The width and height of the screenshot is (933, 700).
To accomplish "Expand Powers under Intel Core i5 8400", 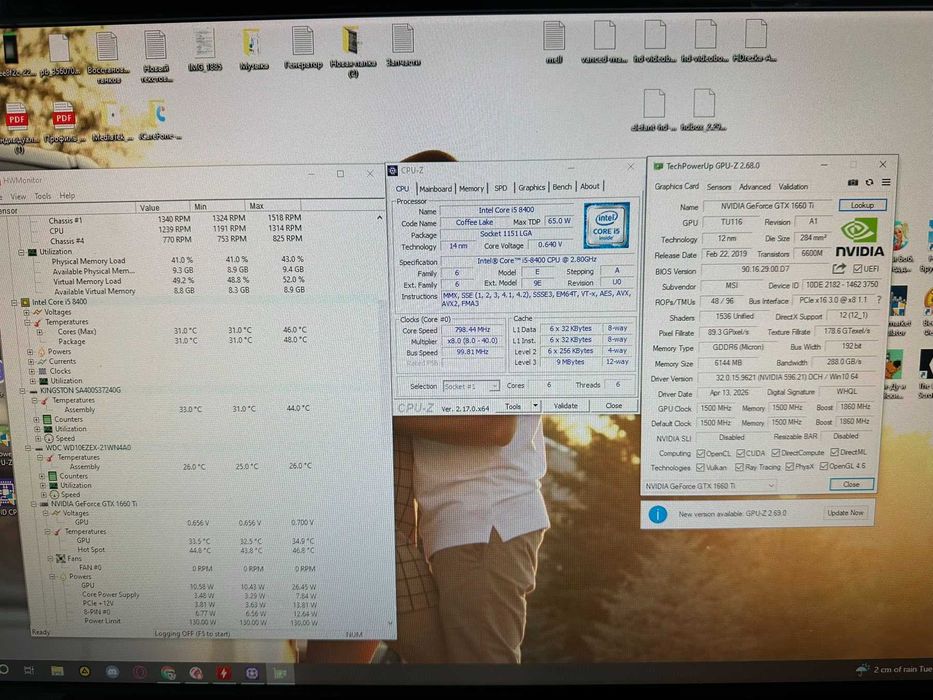I will [30, 352].
